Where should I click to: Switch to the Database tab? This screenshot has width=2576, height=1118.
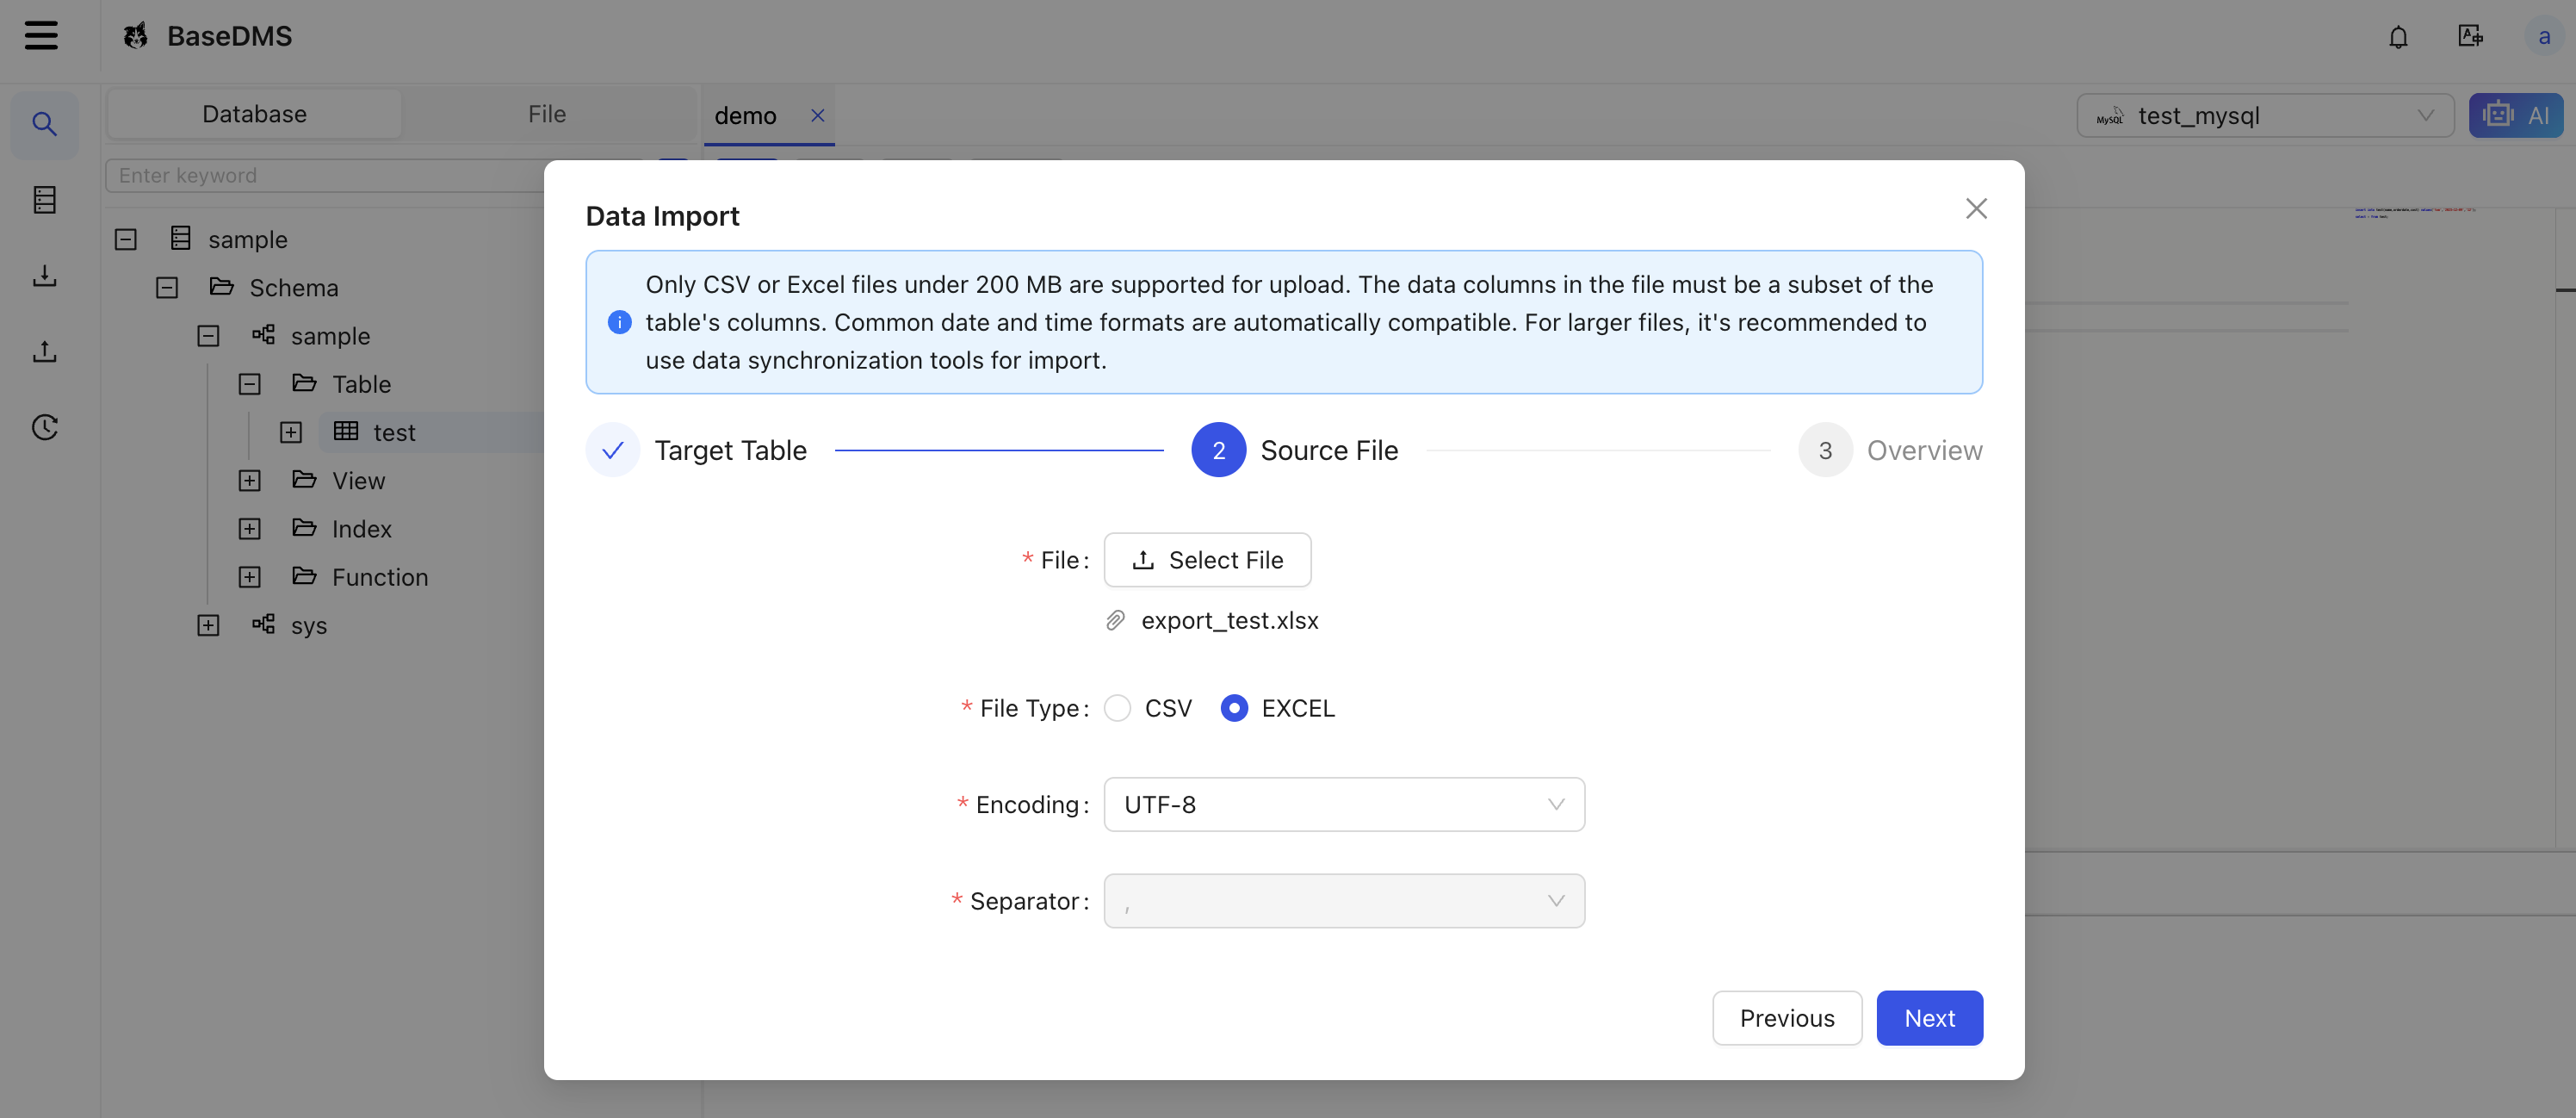pyautogui.click(x=254, y=114)
